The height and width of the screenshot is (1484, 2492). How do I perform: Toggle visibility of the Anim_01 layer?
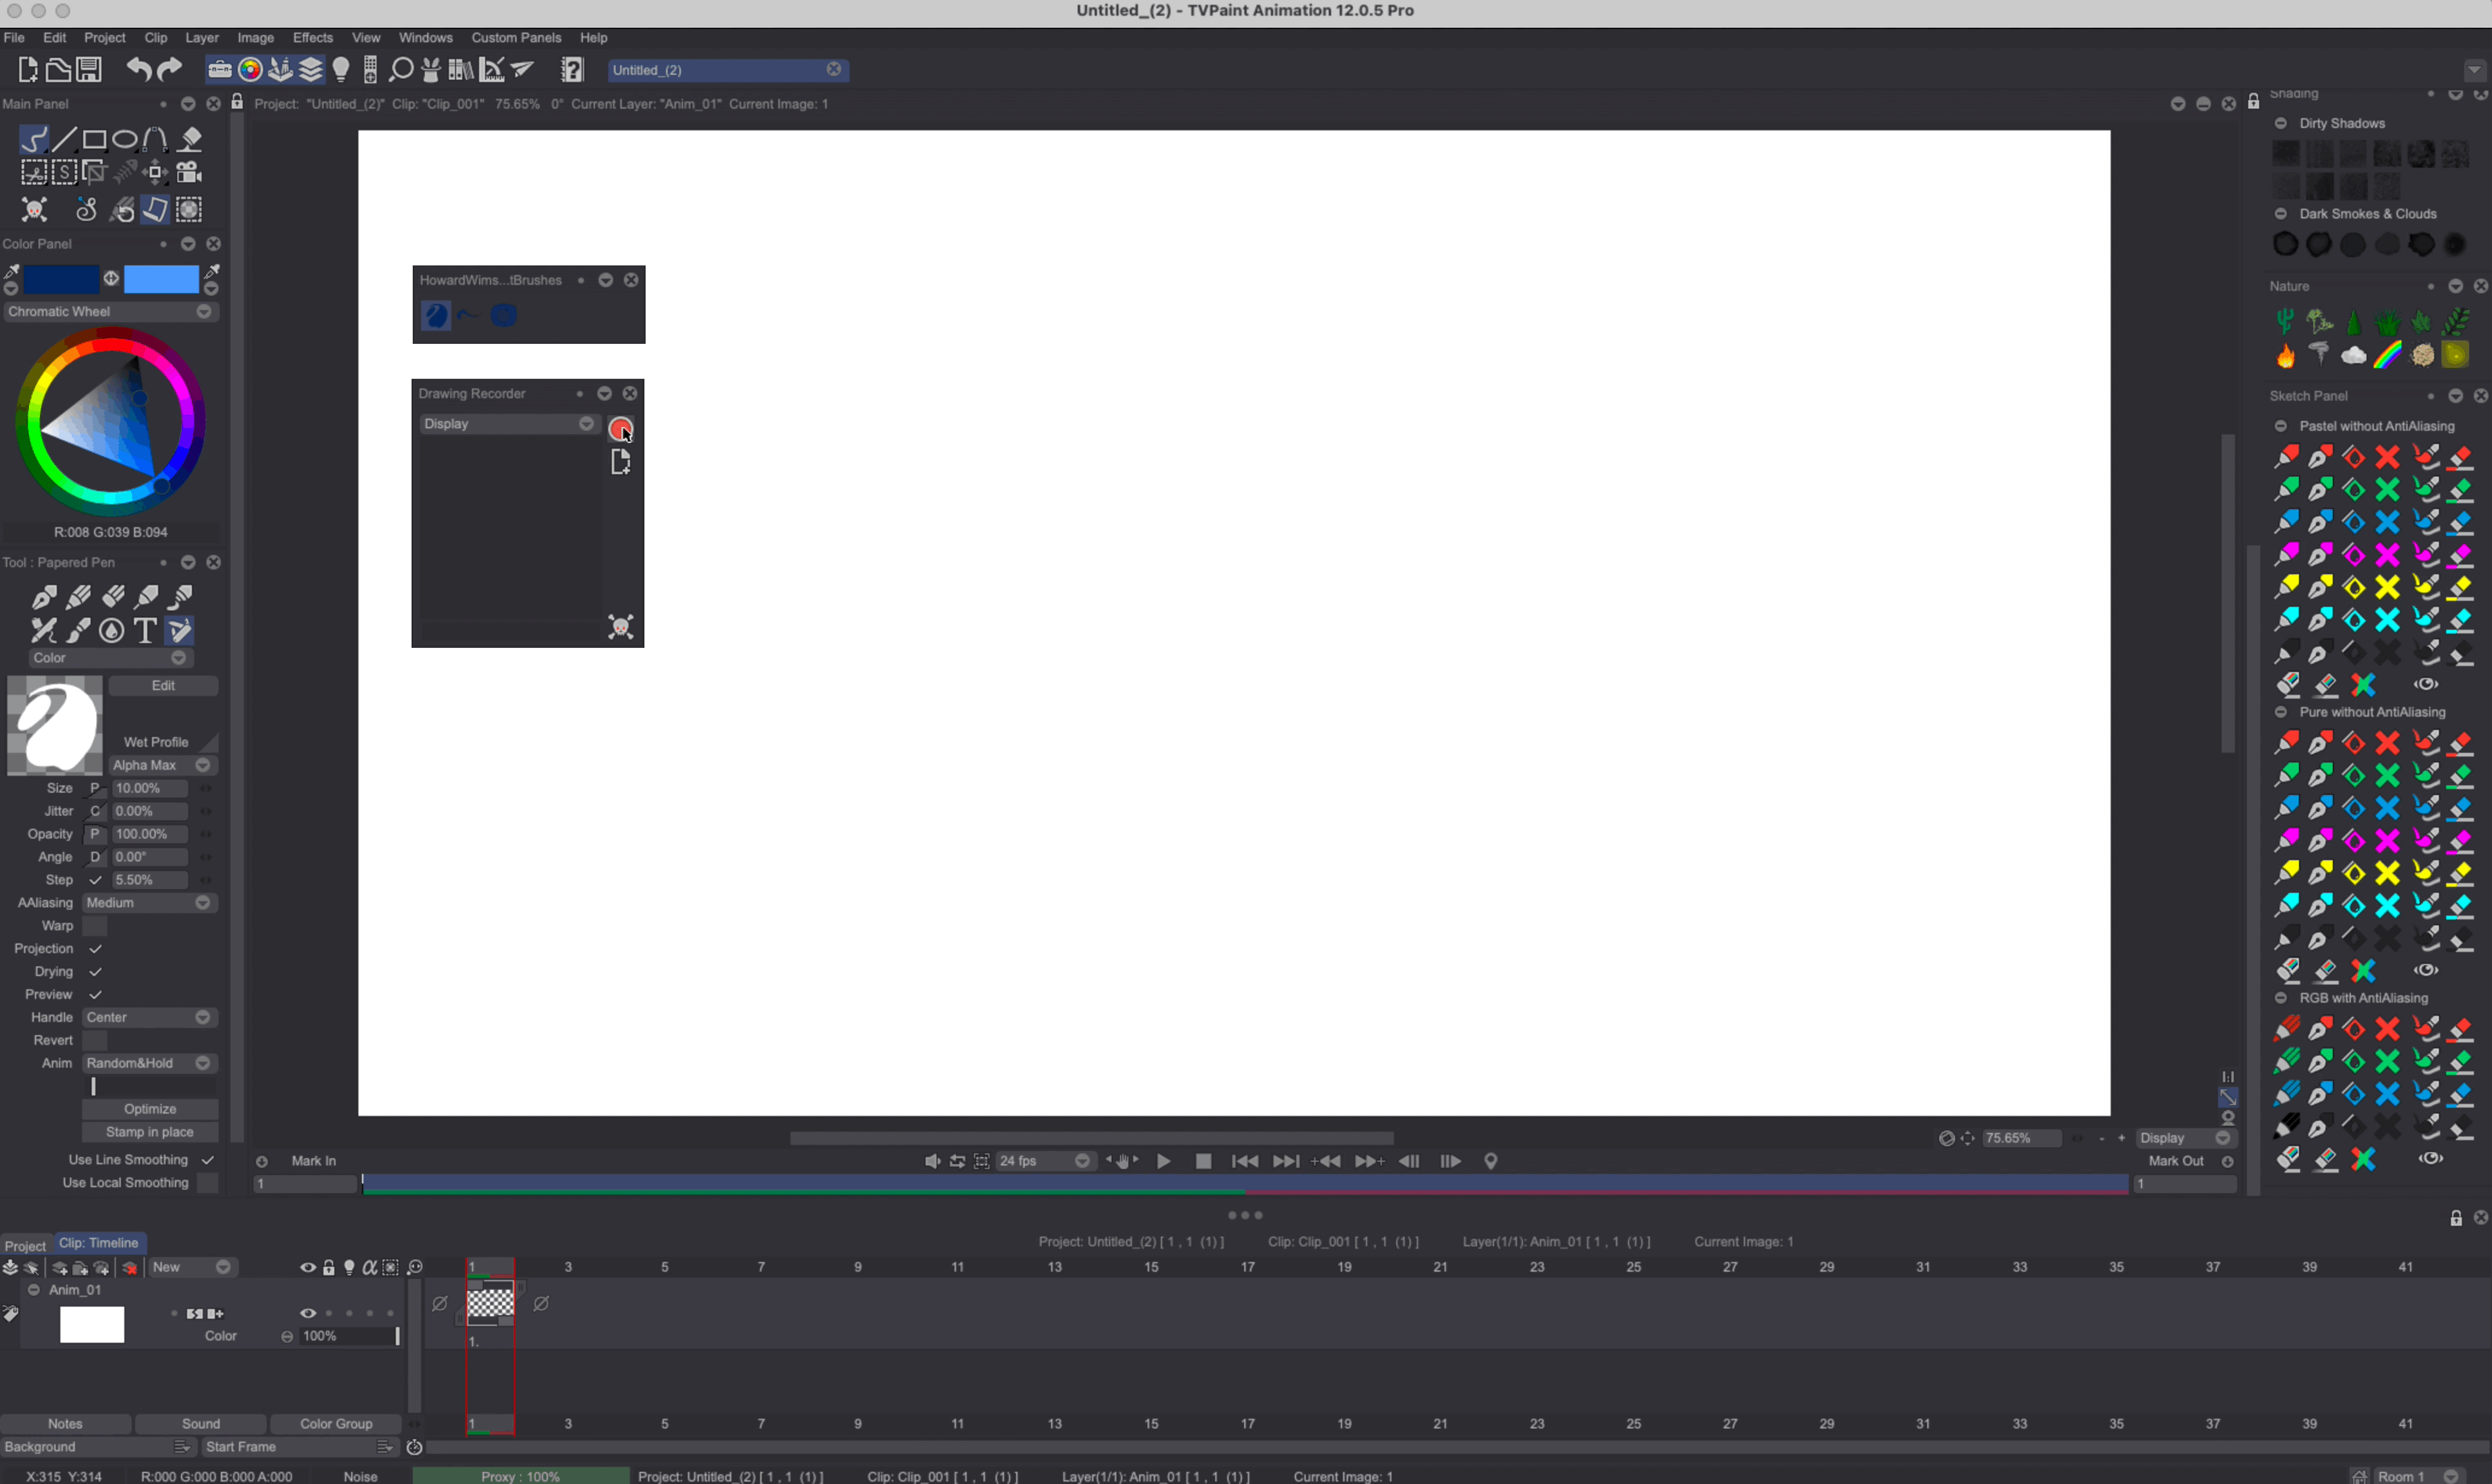307,1313
